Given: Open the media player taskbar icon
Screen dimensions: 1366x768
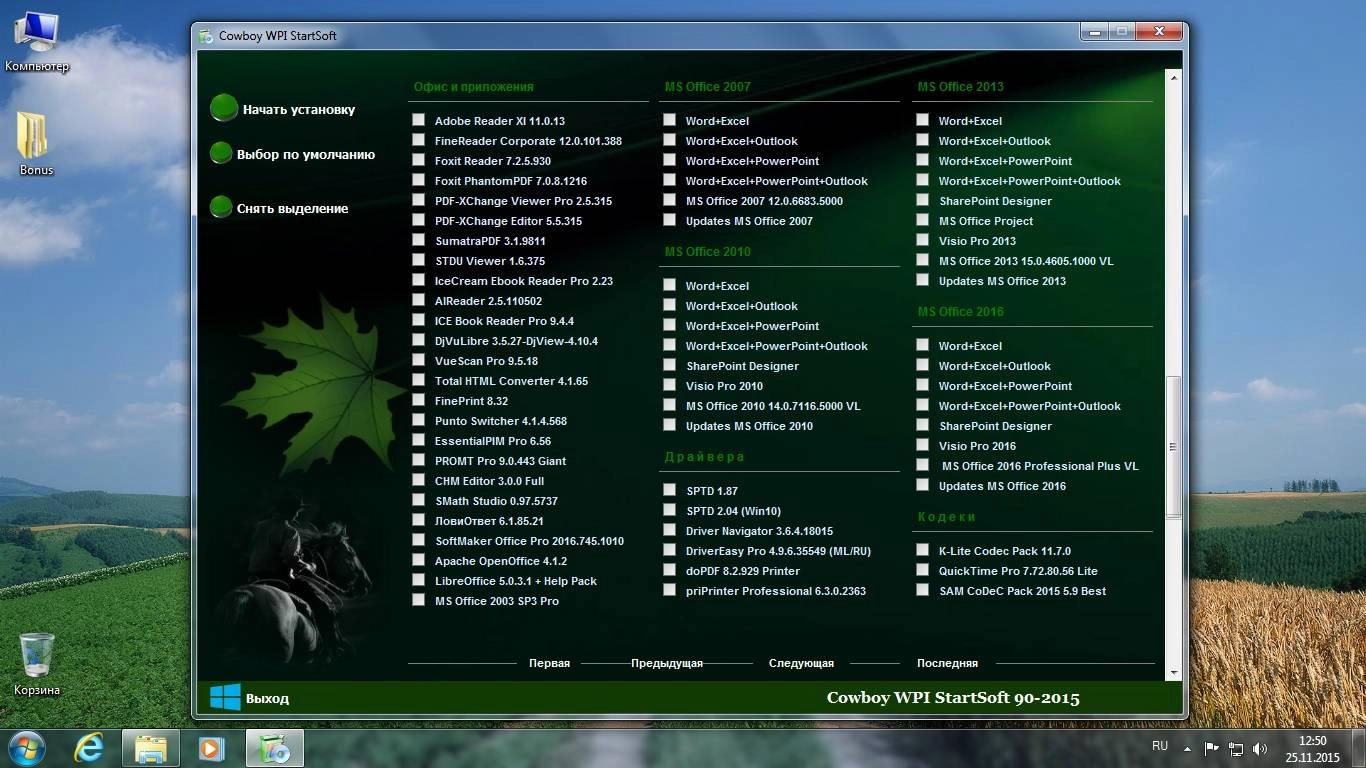Looking at the screenshot, I should point(212,748).
